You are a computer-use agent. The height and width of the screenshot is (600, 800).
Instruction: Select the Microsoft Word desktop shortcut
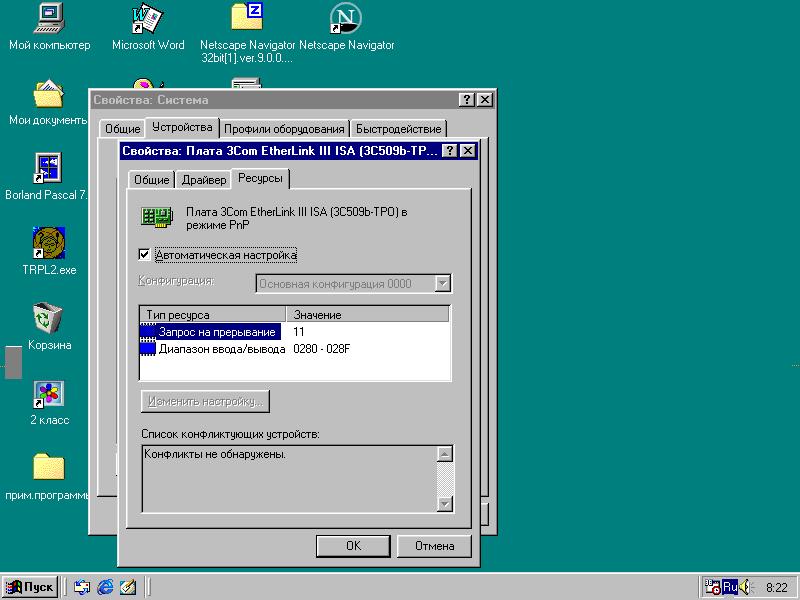point(147,18)
